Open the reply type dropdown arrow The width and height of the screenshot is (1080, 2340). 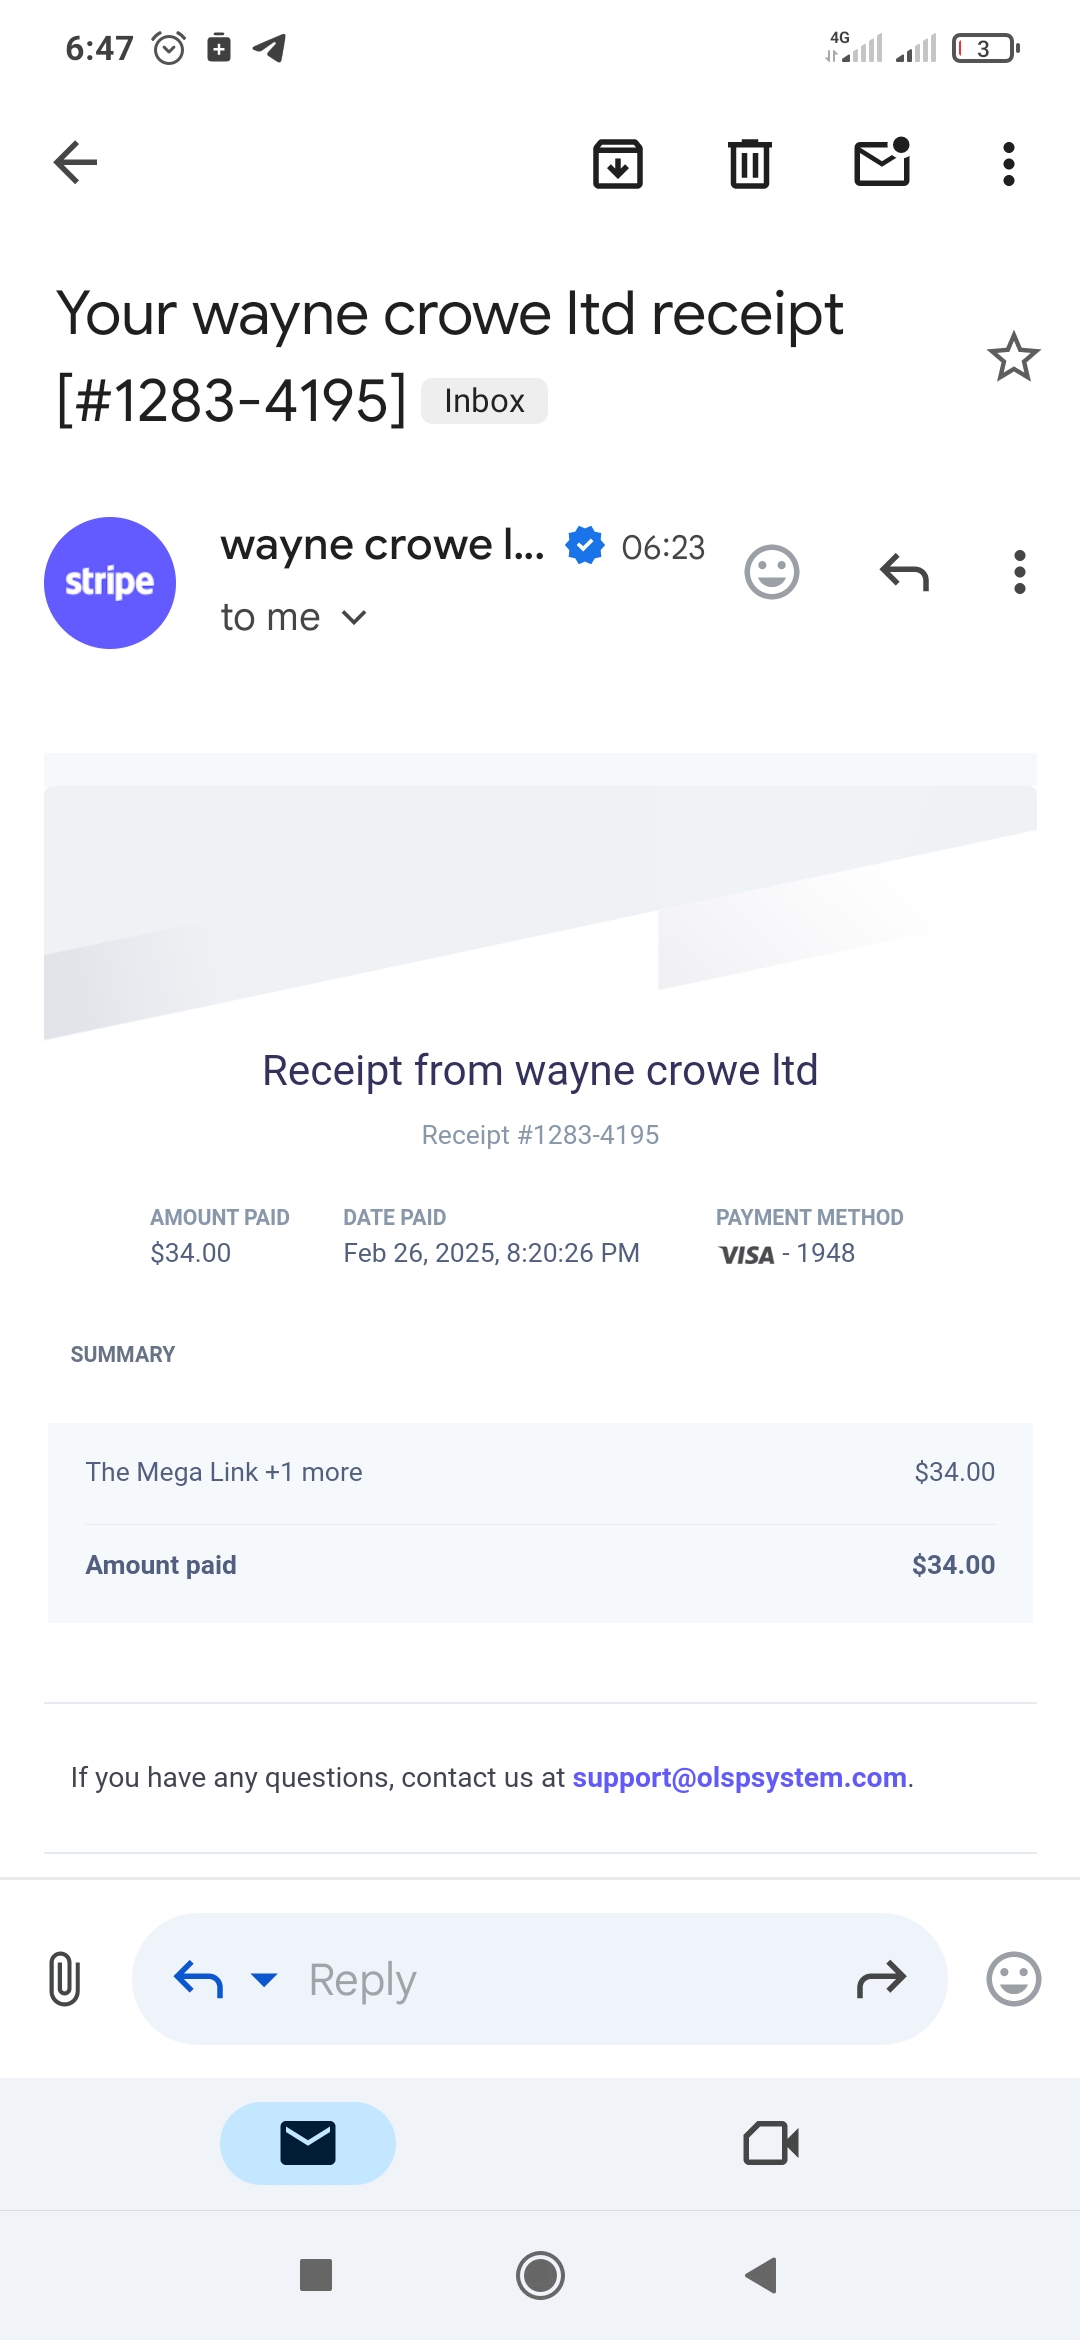tap(264, 1979)
